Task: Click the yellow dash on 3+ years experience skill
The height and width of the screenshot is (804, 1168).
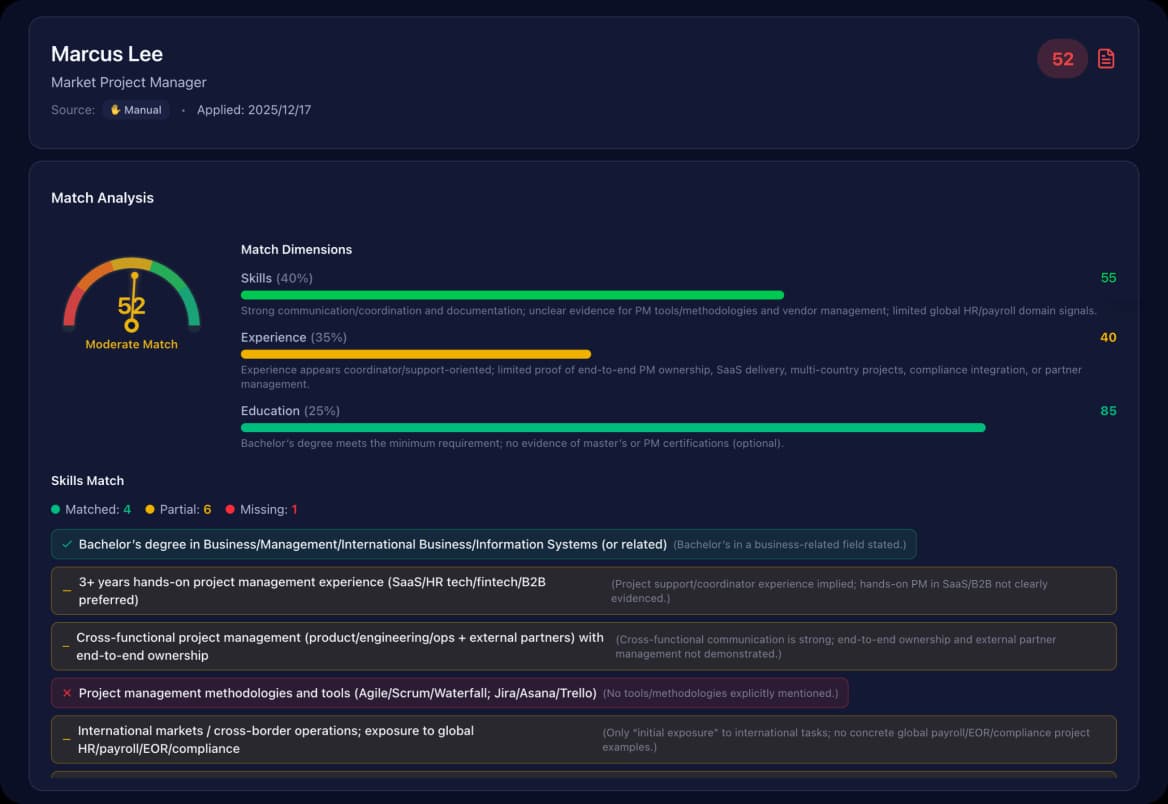Action: [x=65, y=591]
